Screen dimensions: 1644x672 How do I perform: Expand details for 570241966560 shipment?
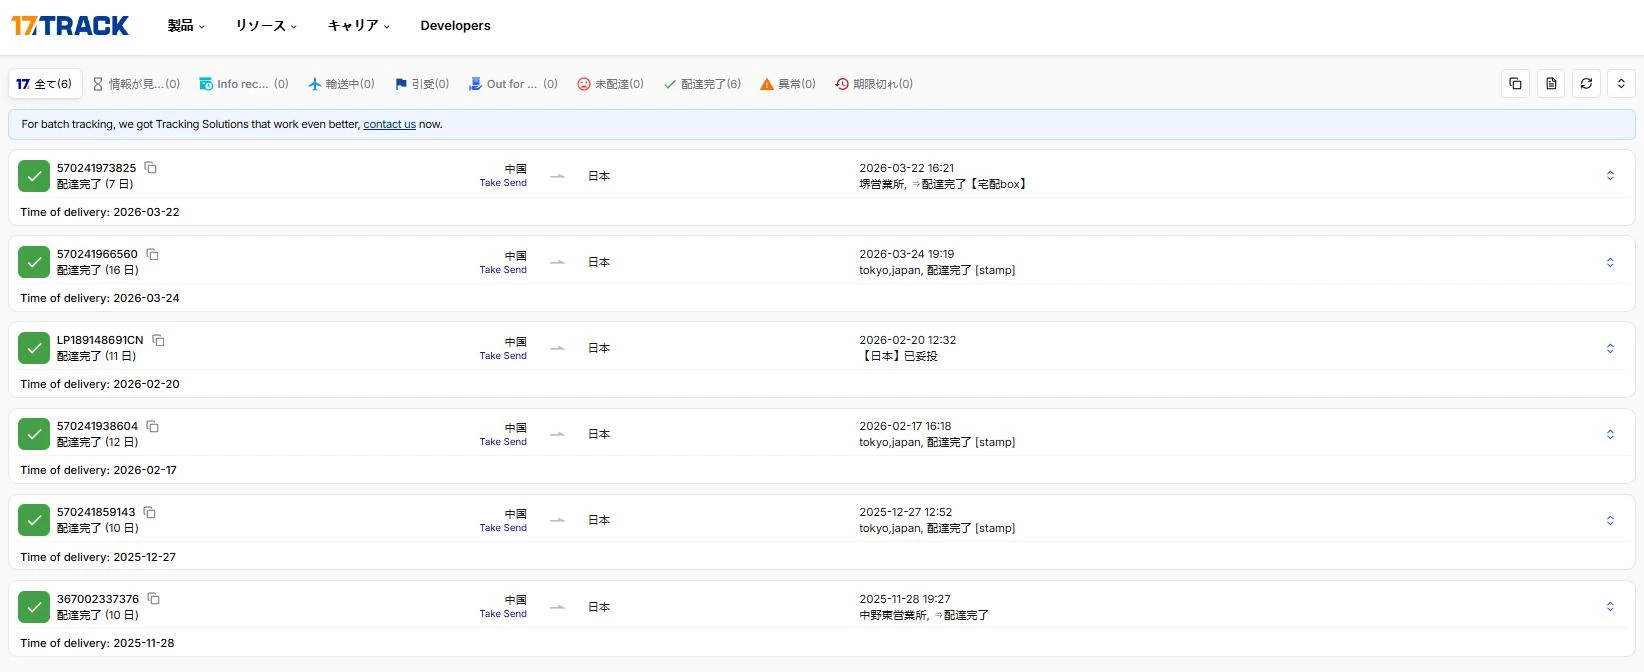click(1610, 262)
